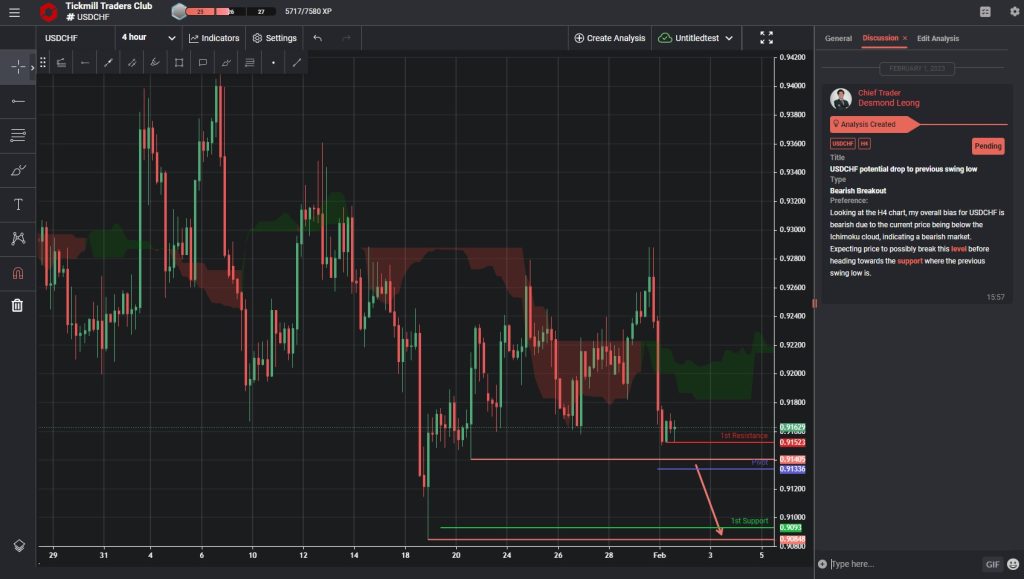Open the emoji picker in chat
1024x579 pixels.
[1011, 564]
